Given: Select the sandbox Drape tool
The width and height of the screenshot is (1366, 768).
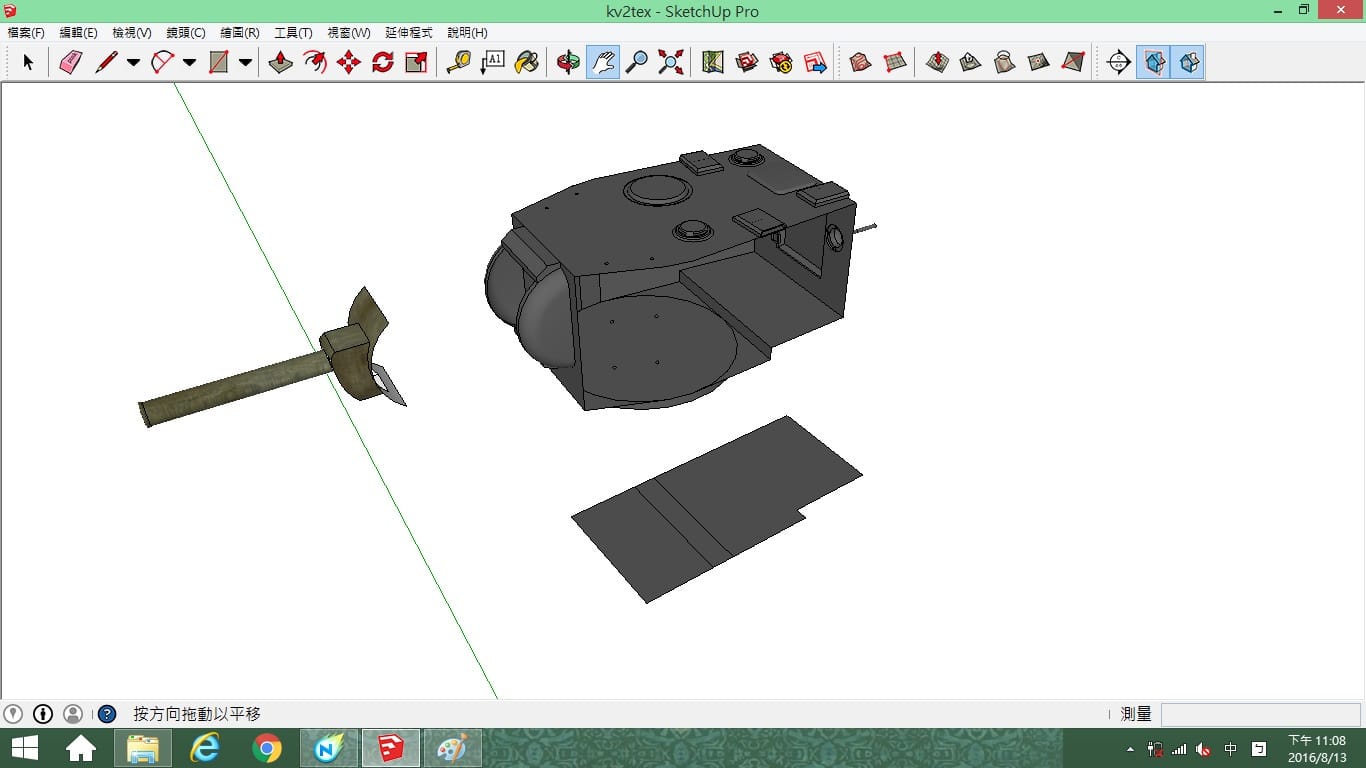Looking at the screenshot, I should pyautogui.click(x=1005, y=62).
